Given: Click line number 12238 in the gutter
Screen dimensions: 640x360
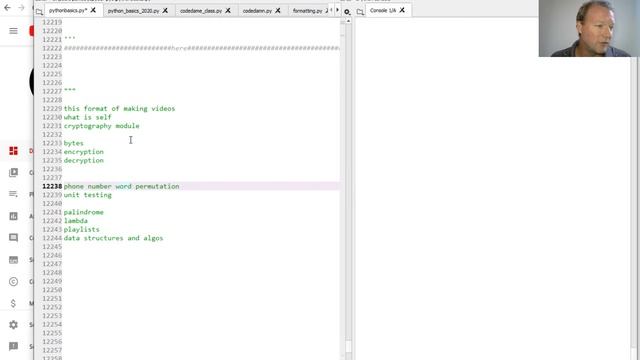Looking at the screenshot, I should (x=52, y=186).
